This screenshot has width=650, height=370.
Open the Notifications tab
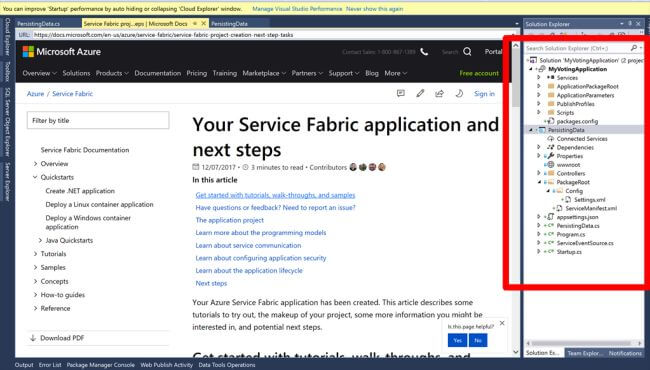click(x=625, y=353)
